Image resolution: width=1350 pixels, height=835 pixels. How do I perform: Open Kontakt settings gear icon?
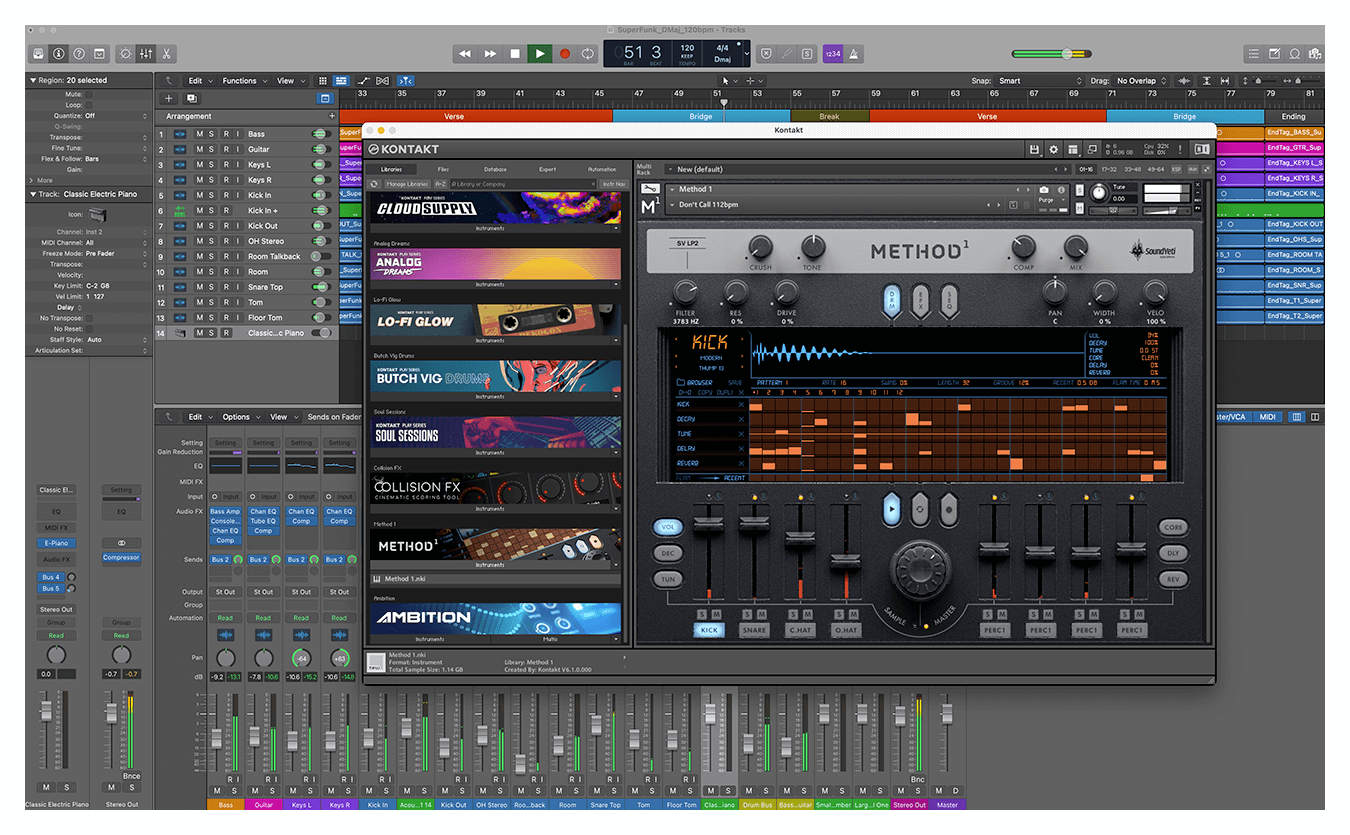1054,149
